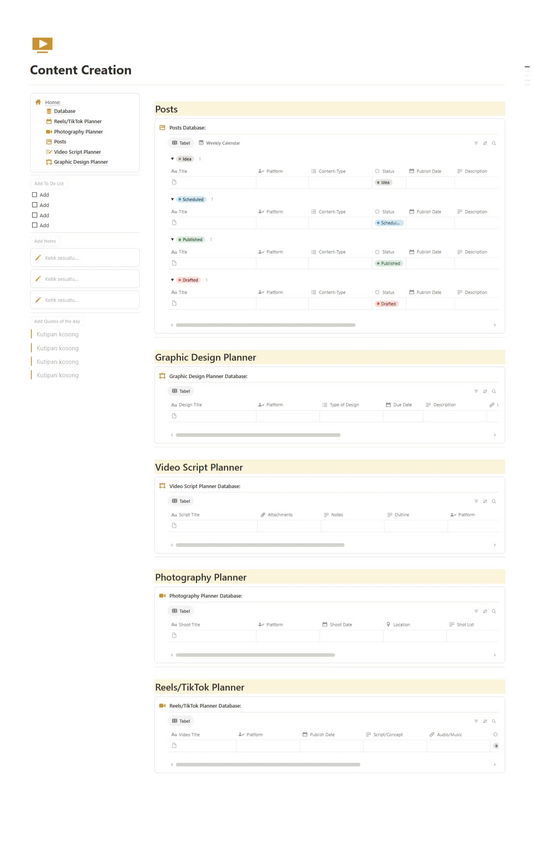Image resolution: width=533 pixels, height=854 pixels.
Task: Click Type of Design column header
Action: tap(341, 405)
